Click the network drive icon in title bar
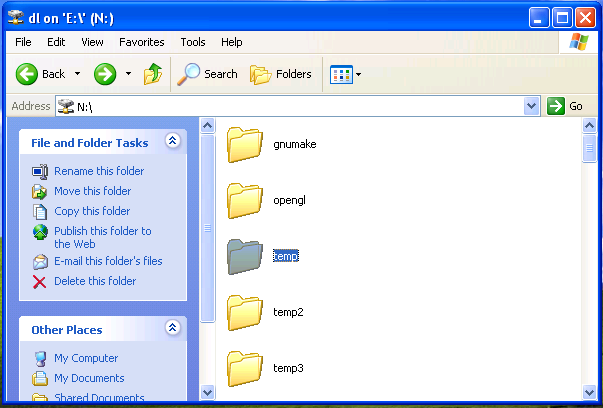The height and width of the screenshot is (408, 603). point(16,18)
